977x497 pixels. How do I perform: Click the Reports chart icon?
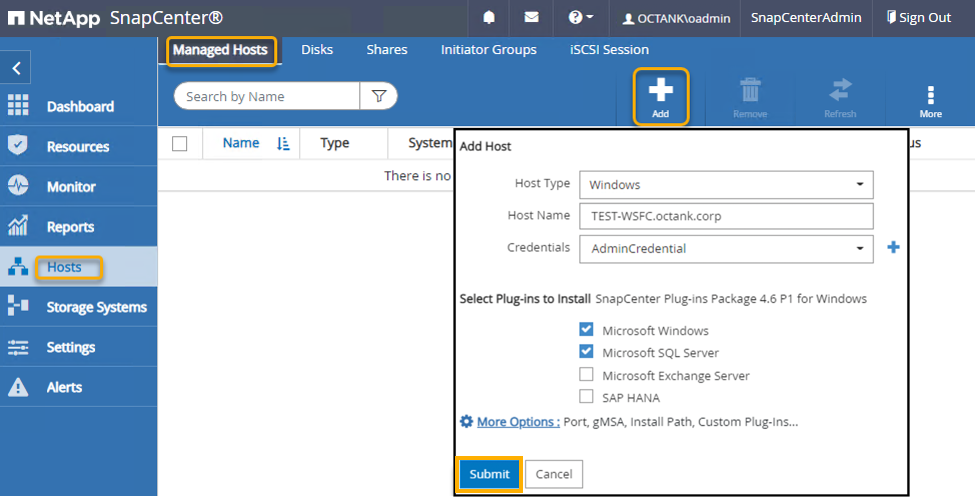pyautogui.click(x=17, y=225)
